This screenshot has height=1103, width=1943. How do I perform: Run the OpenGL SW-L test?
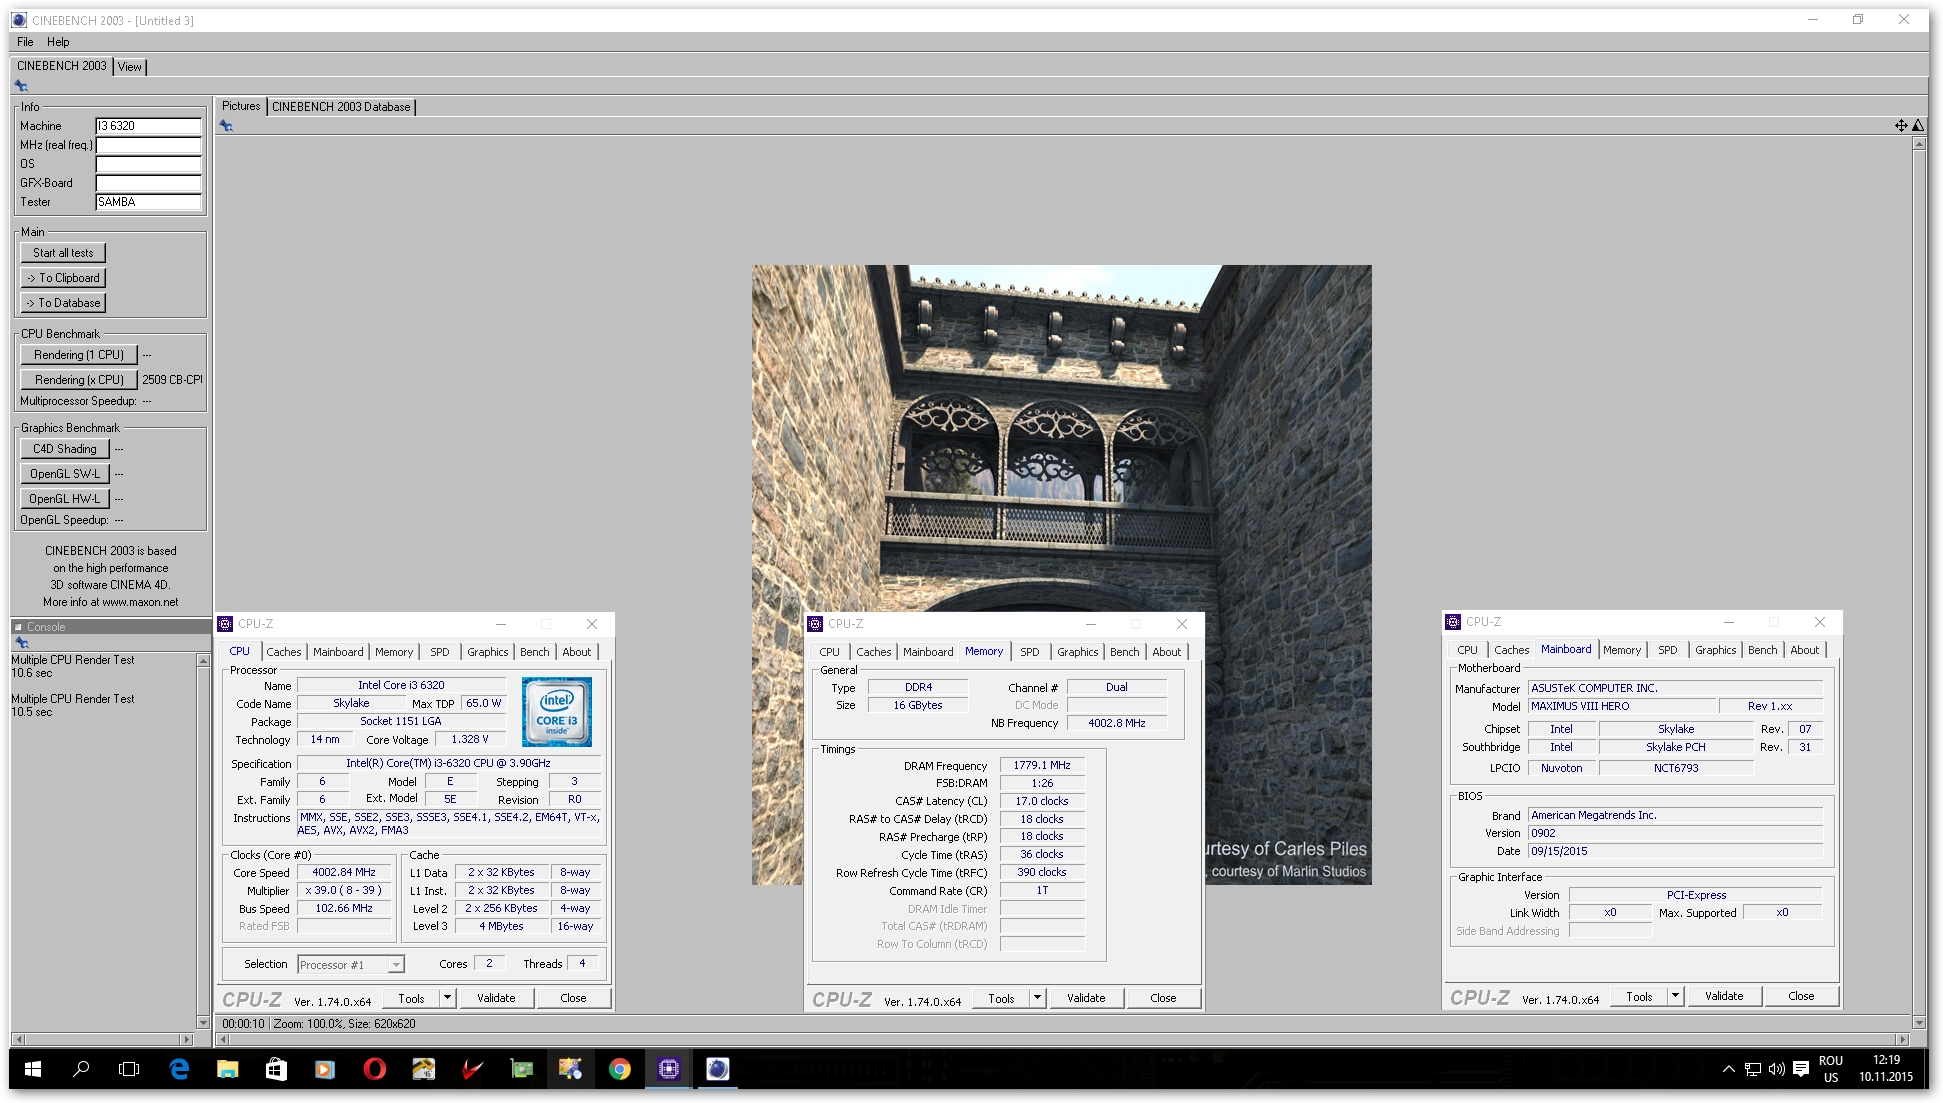point(65,474)
